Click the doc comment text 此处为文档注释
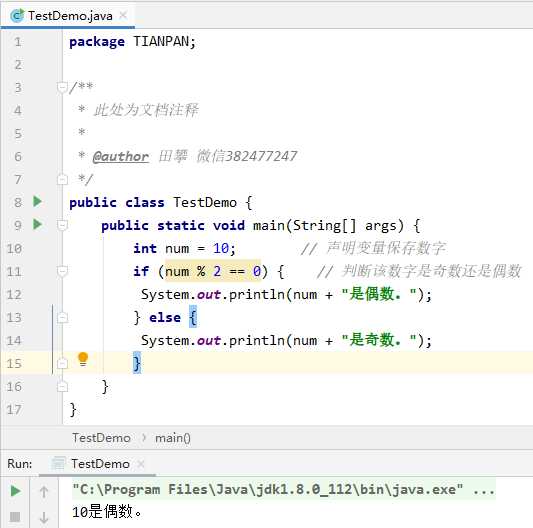533x528 pixels. (146, 110)
